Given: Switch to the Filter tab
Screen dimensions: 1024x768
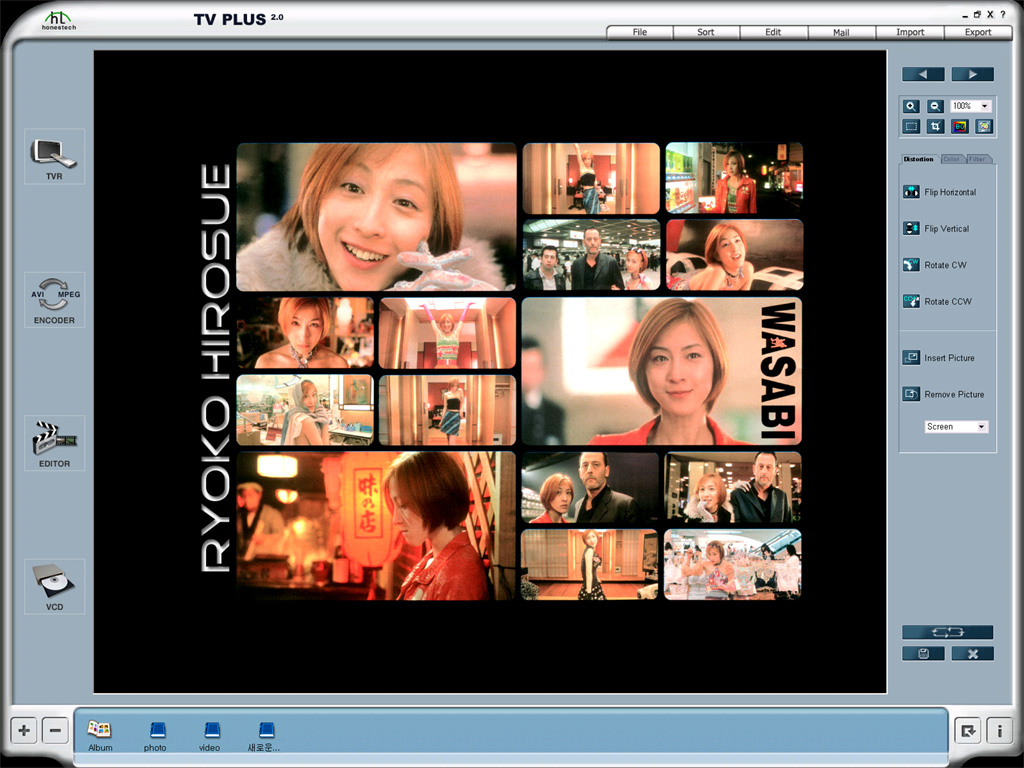Looking at the screenshot, I should point(978,159).
